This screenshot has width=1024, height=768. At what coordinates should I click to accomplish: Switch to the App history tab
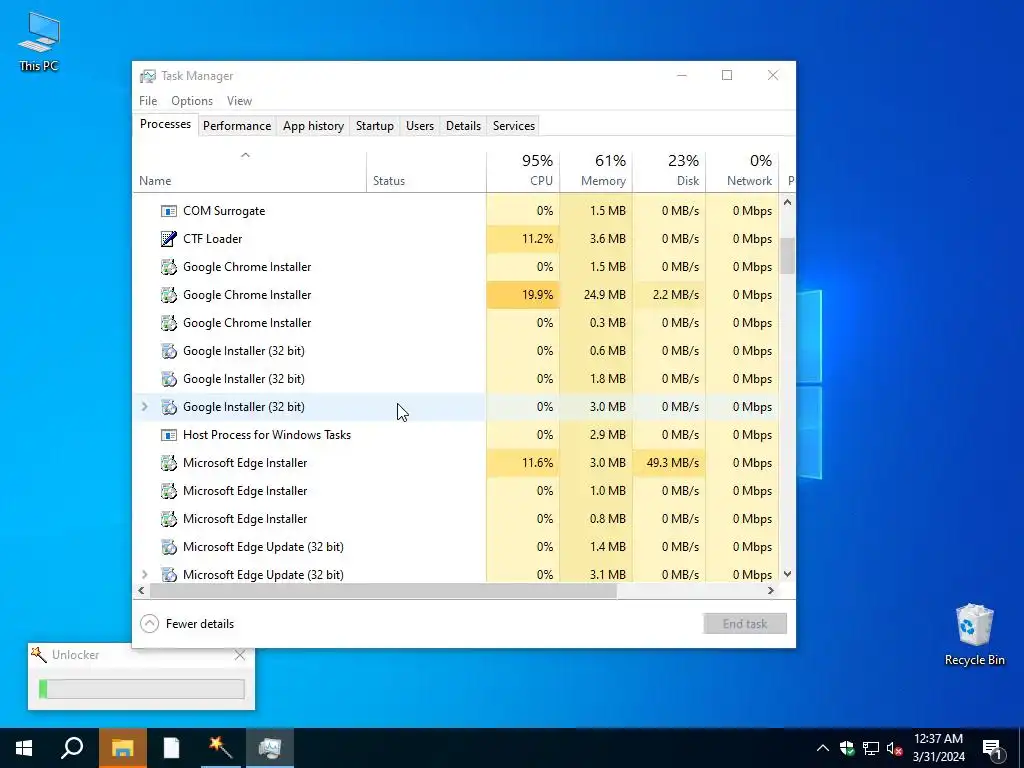point(313,125)
